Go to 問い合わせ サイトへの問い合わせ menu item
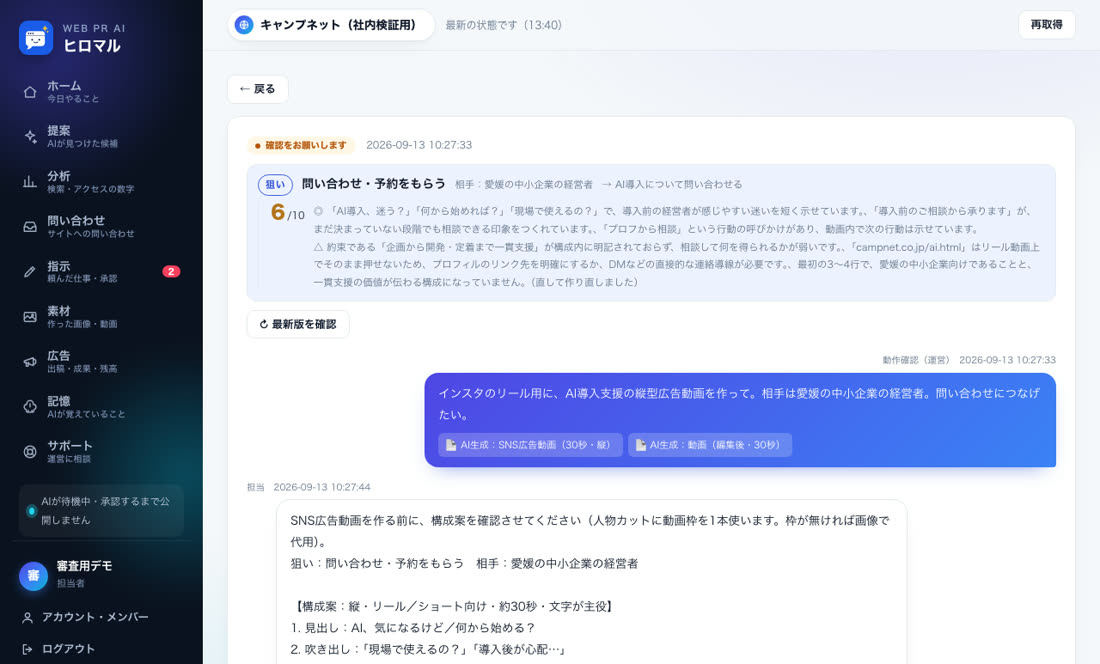1100x664 pixels. pos(101,226)
